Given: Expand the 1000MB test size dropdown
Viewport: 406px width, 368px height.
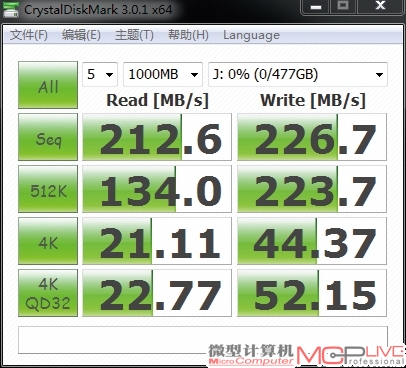Looking at the screenshot, I should pos(163,74).
